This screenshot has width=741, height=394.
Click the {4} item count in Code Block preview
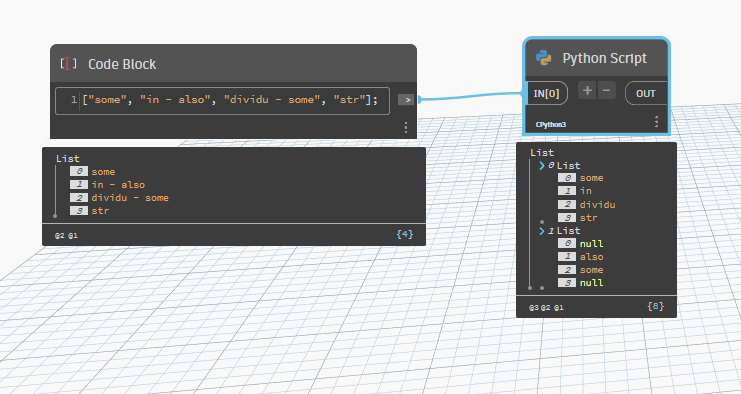[x=405, y=234]
